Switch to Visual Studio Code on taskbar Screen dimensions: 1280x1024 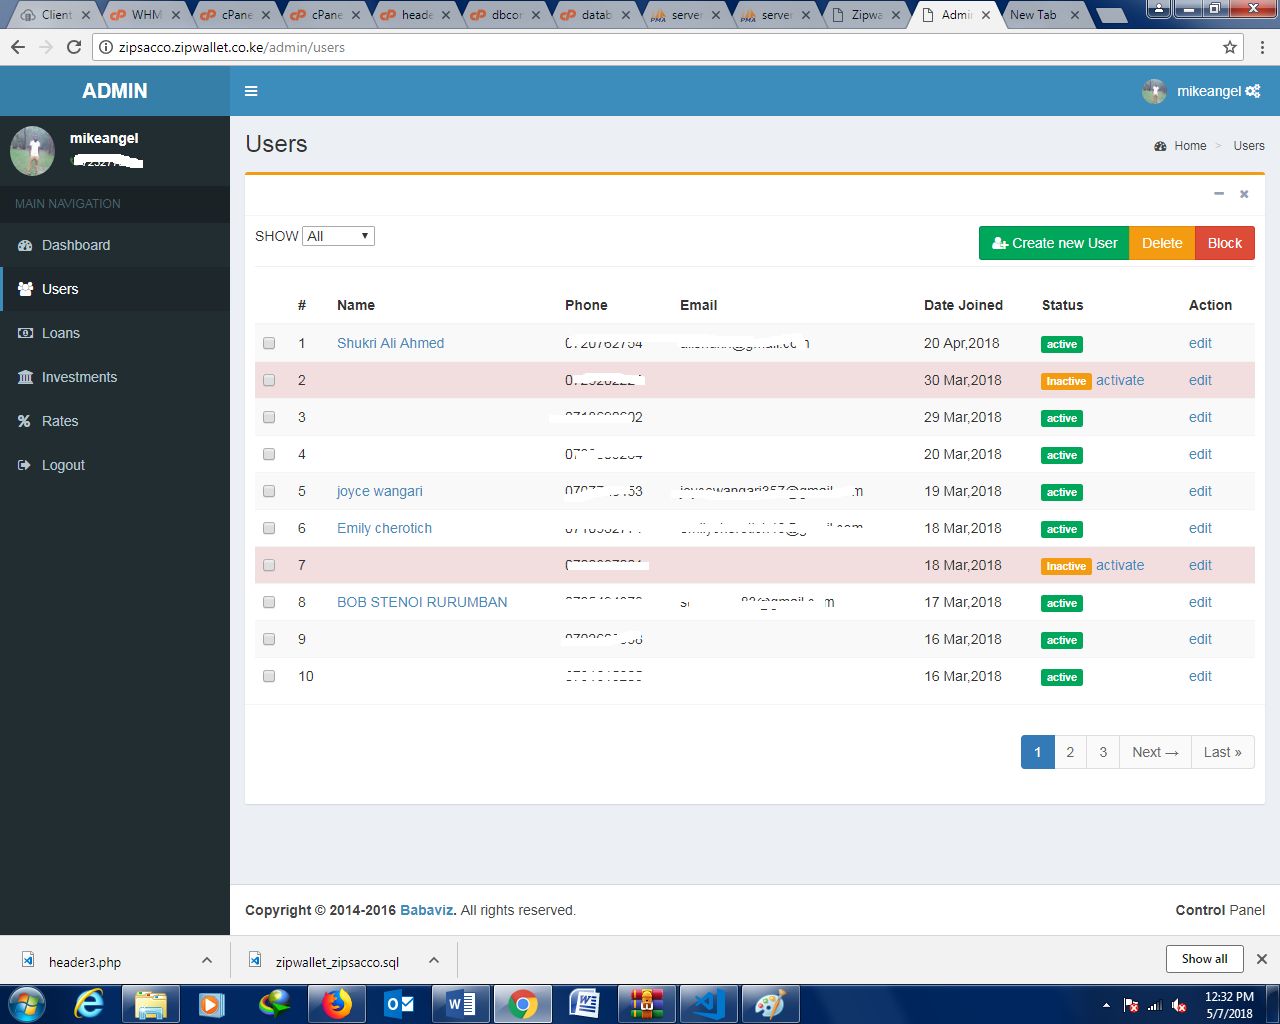pyautogui.click(x=709, y=1003)
